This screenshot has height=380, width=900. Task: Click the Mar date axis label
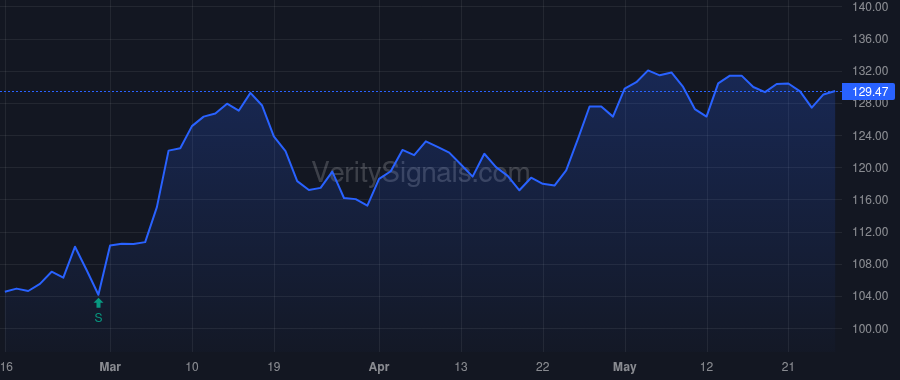(110, 367)
